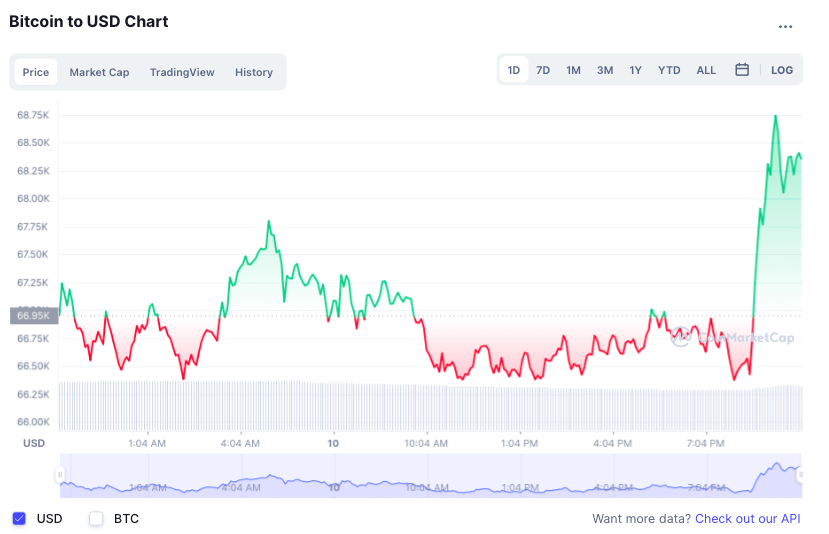The height and width of the screenshot is (534, 829).
Task: Click right handle of range navigator
Action: click(x=800, y=475)
